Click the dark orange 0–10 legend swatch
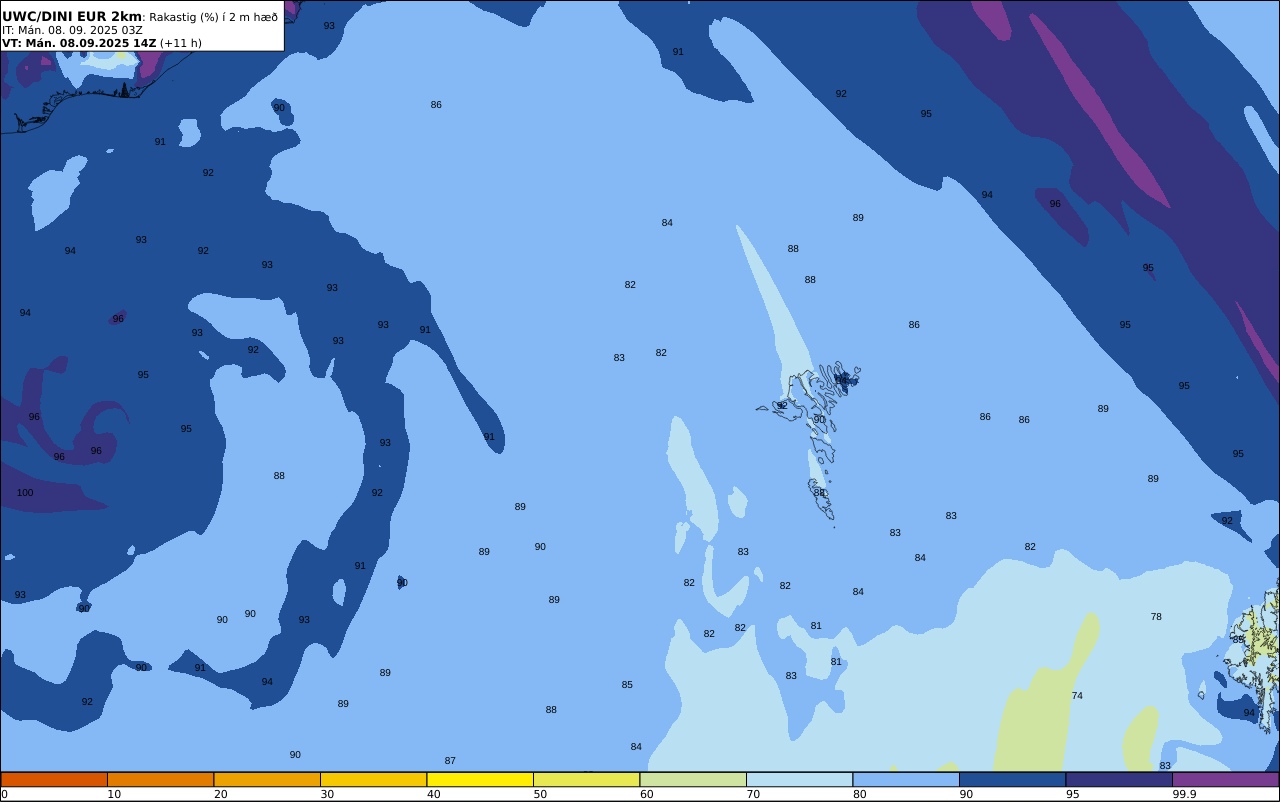Viewport: 1280px width, 802px height. (54, 779)
